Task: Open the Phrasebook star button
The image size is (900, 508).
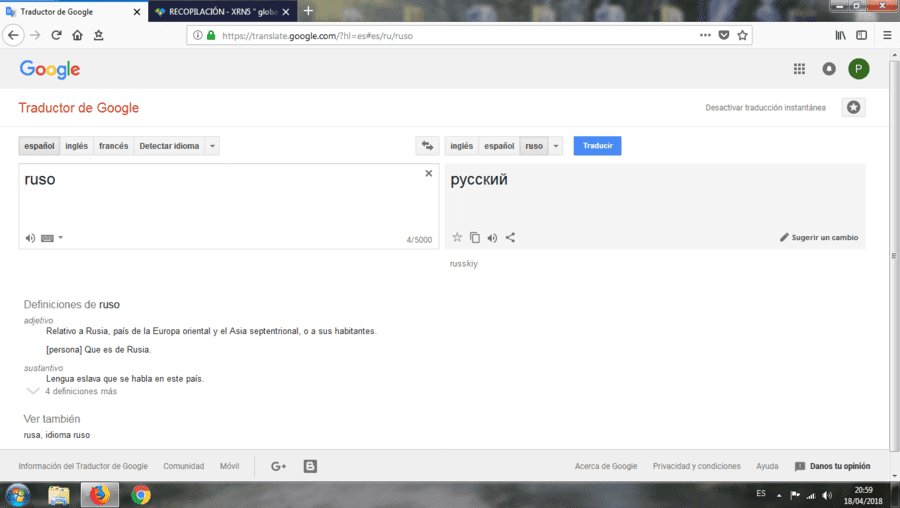Action: click(854, 107)
